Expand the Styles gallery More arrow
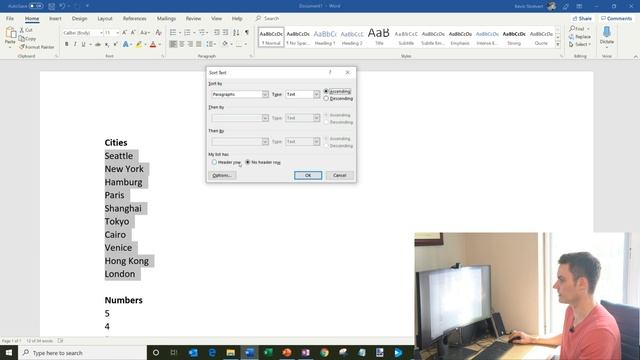640x360 pixels. coord(558,44)
